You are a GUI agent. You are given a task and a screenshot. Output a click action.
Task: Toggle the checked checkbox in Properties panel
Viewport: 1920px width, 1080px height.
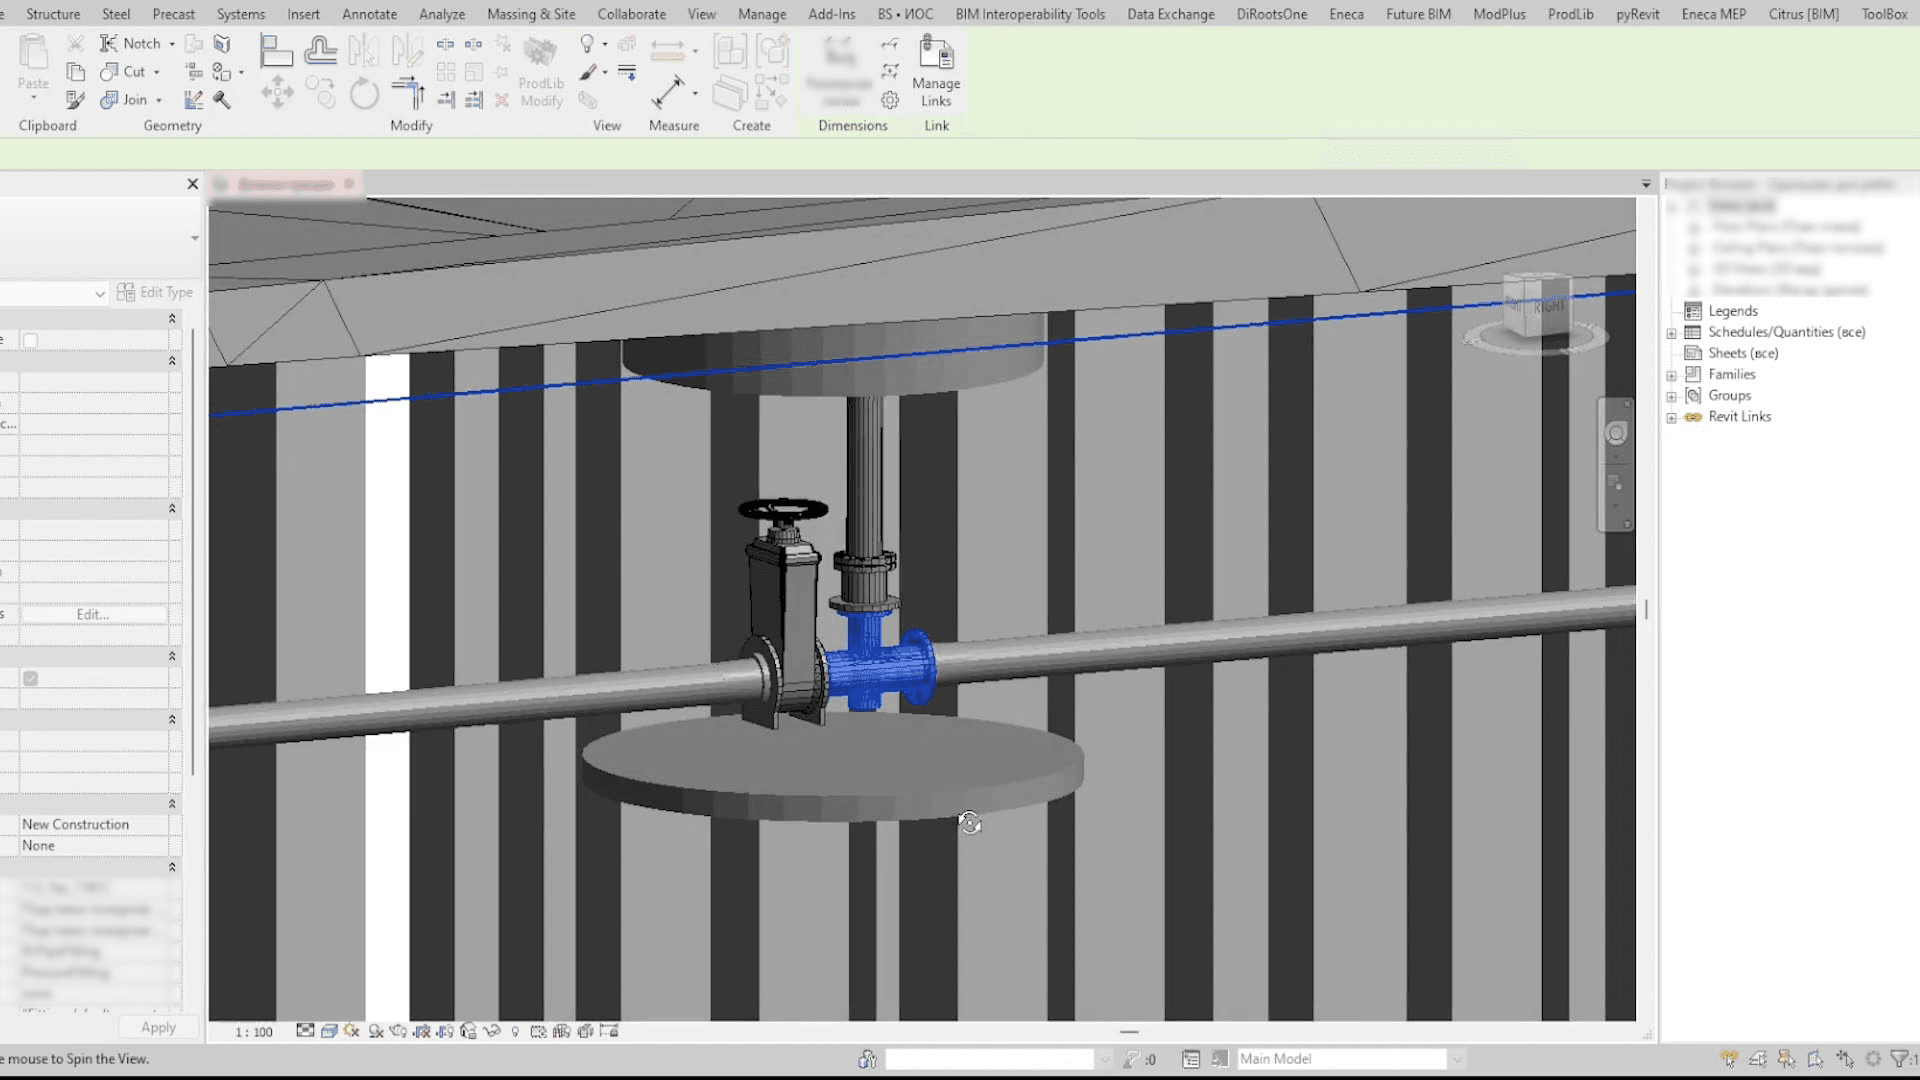31,679
